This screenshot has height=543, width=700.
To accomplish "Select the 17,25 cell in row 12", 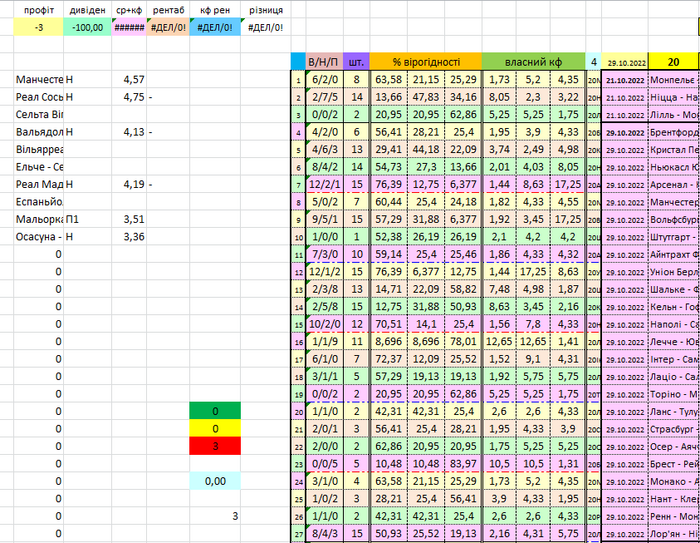I will click(533, 272).
